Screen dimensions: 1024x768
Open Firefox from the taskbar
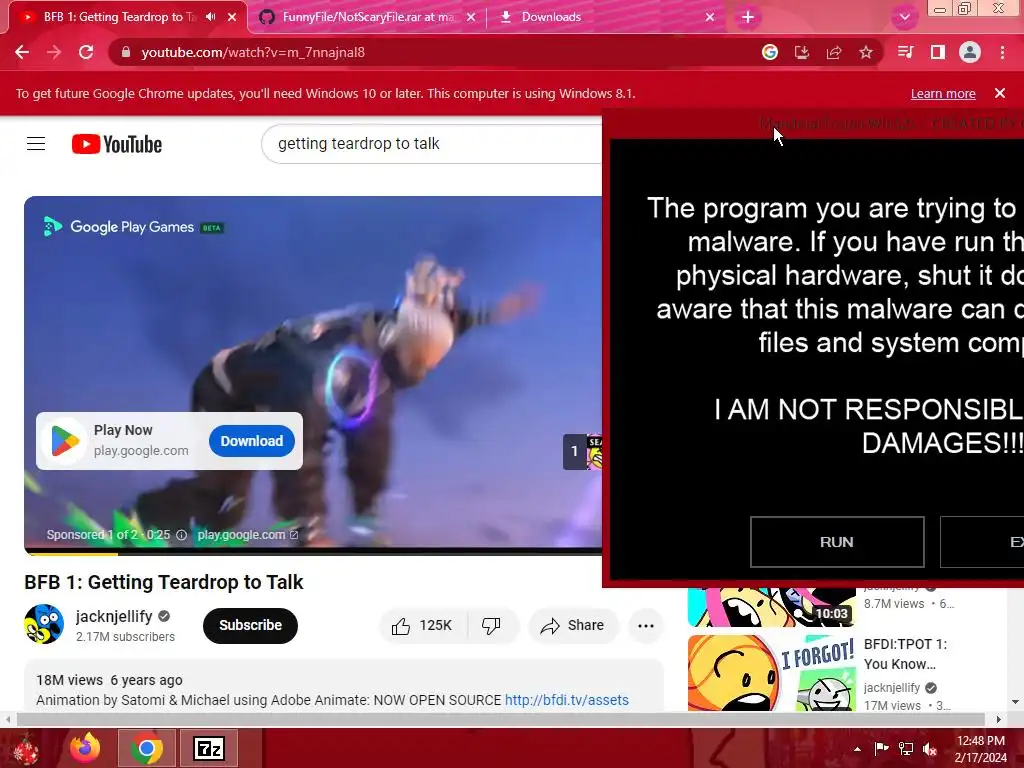86,748
